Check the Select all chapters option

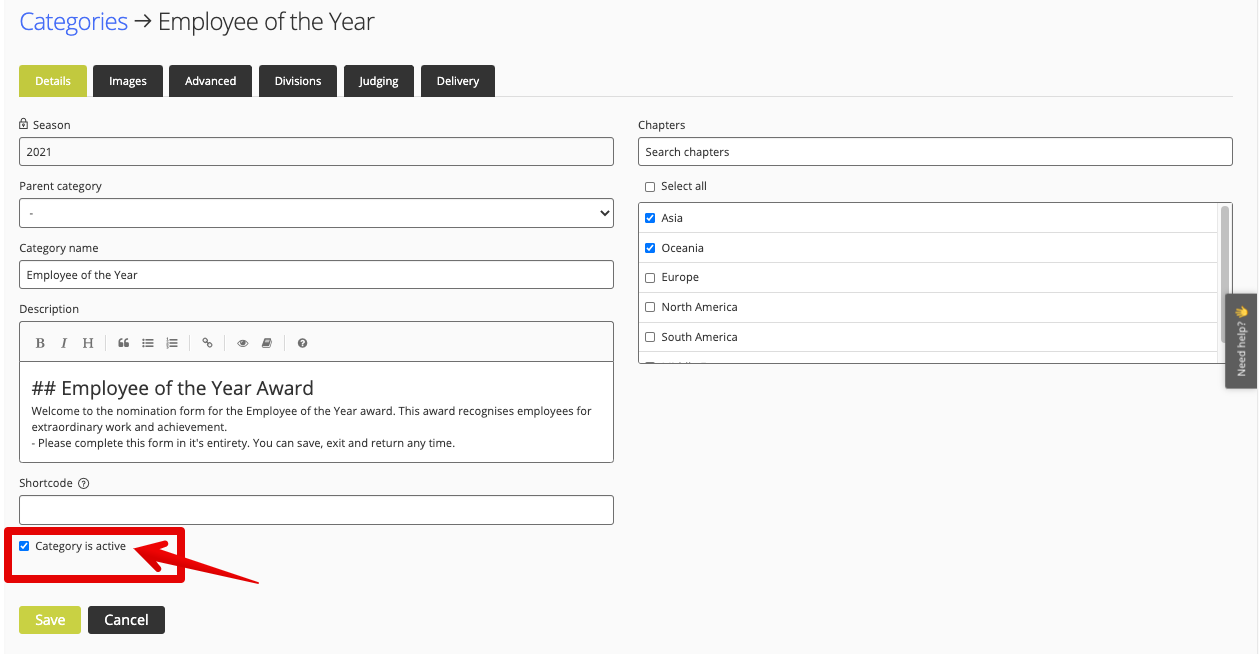[x=650, y=186]
